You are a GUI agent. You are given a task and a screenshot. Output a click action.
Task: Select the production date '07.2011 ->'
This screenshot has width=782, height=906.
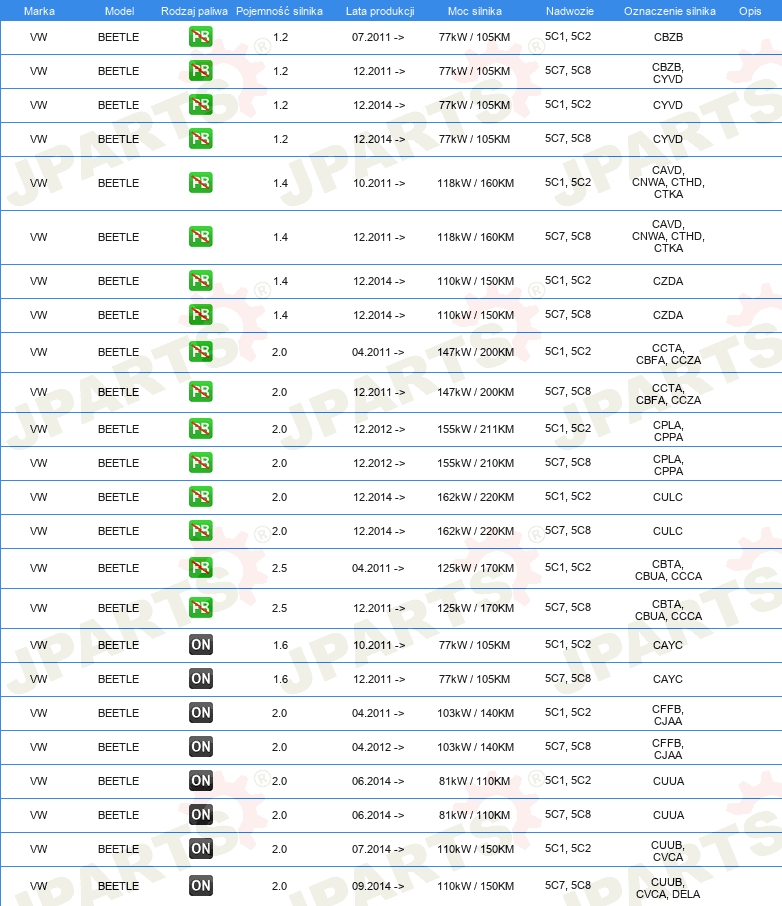(378, 37)
